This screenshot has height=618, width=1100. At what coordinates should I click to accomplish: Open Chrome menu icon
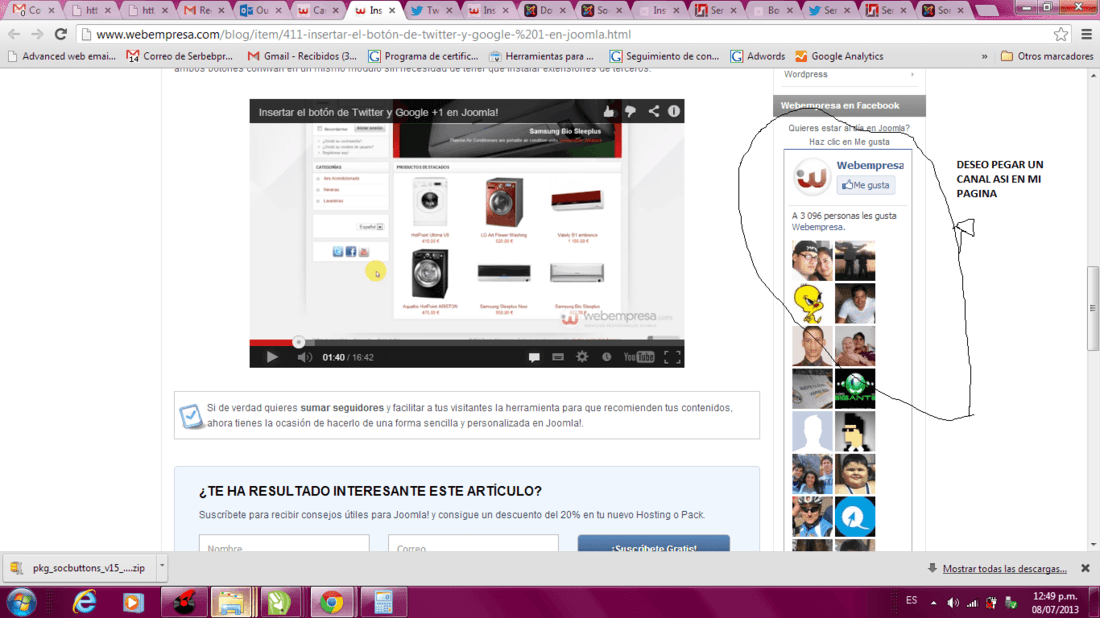pos(1086,34)
